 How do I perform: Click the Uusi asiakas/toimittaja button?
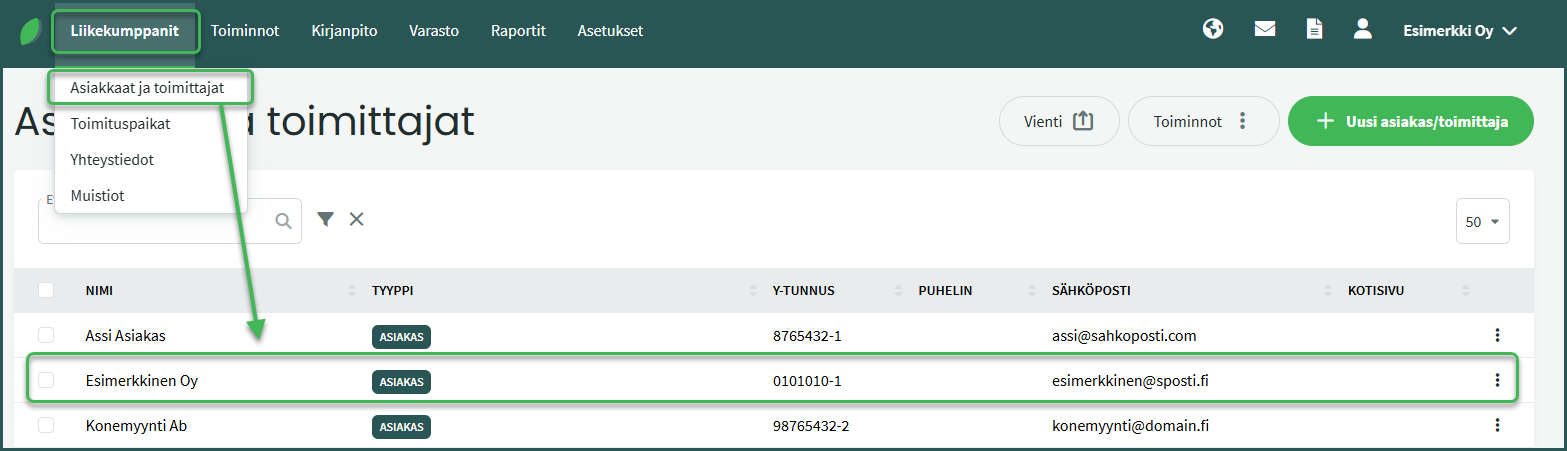click(1410, 121)
